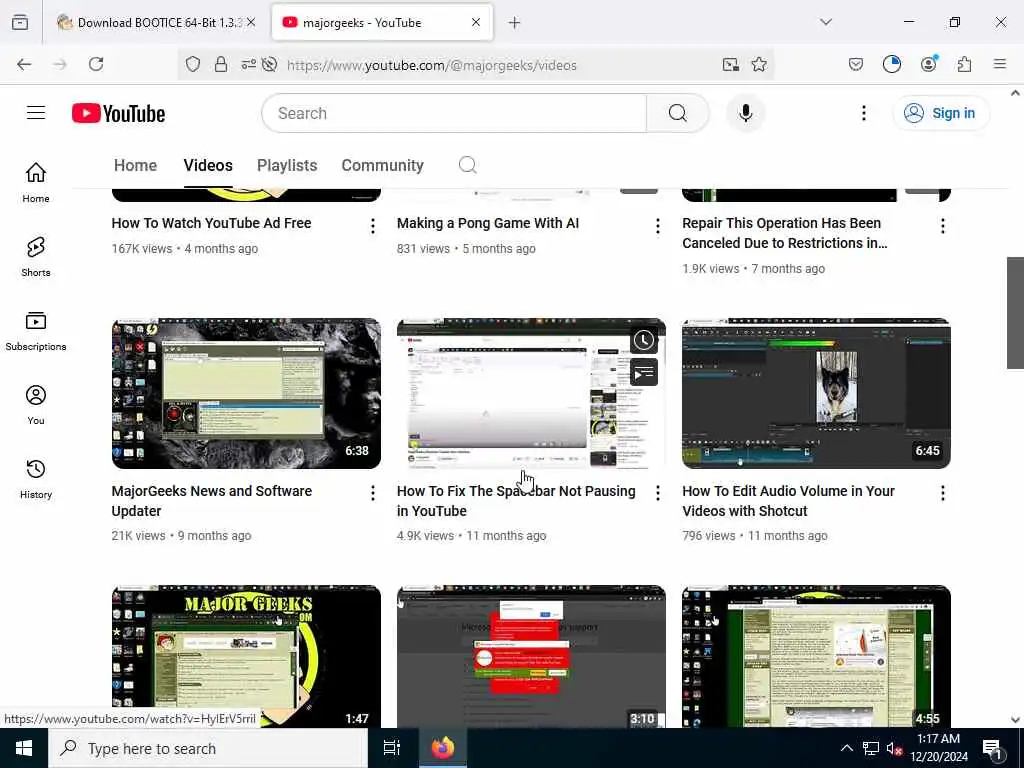Image resolution: width=1024 pixels, height=768 pixels.
Task: Open options for Spacebar Not Pausing video
Action: click(x=658, y=493)
